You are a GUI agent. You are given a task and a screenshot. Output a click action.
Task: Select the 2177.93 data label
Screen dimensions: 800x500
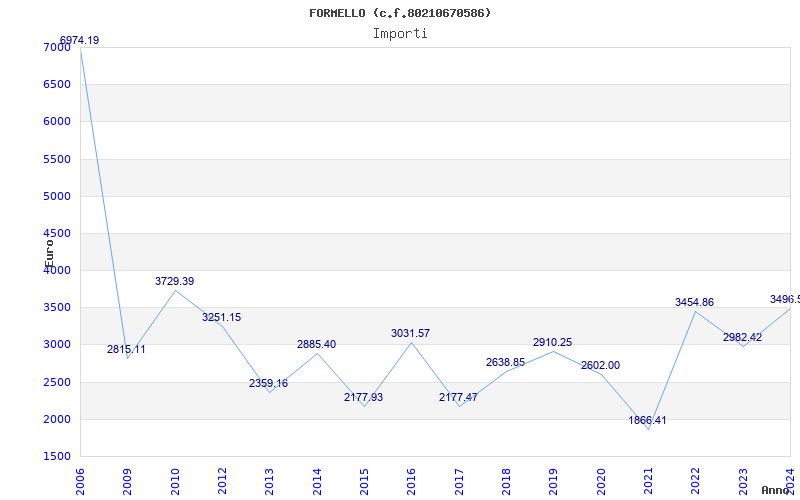(363, 397)
